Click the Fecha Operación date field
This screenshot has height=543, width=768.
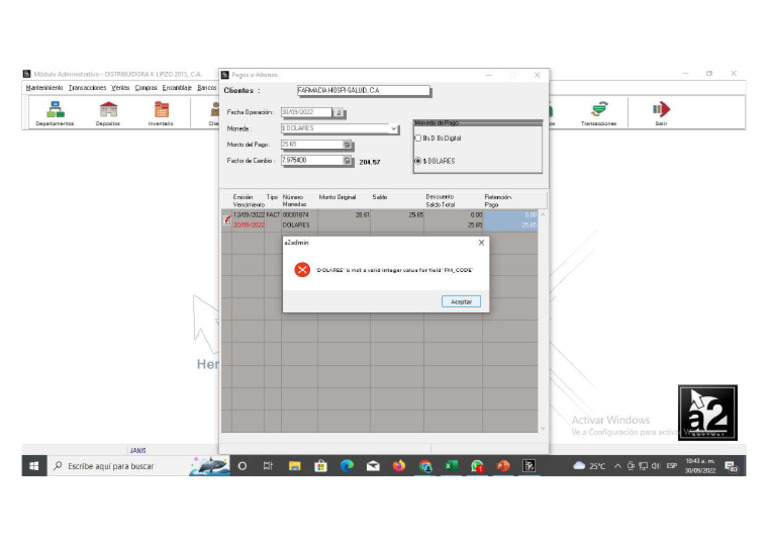pos(306,112)
